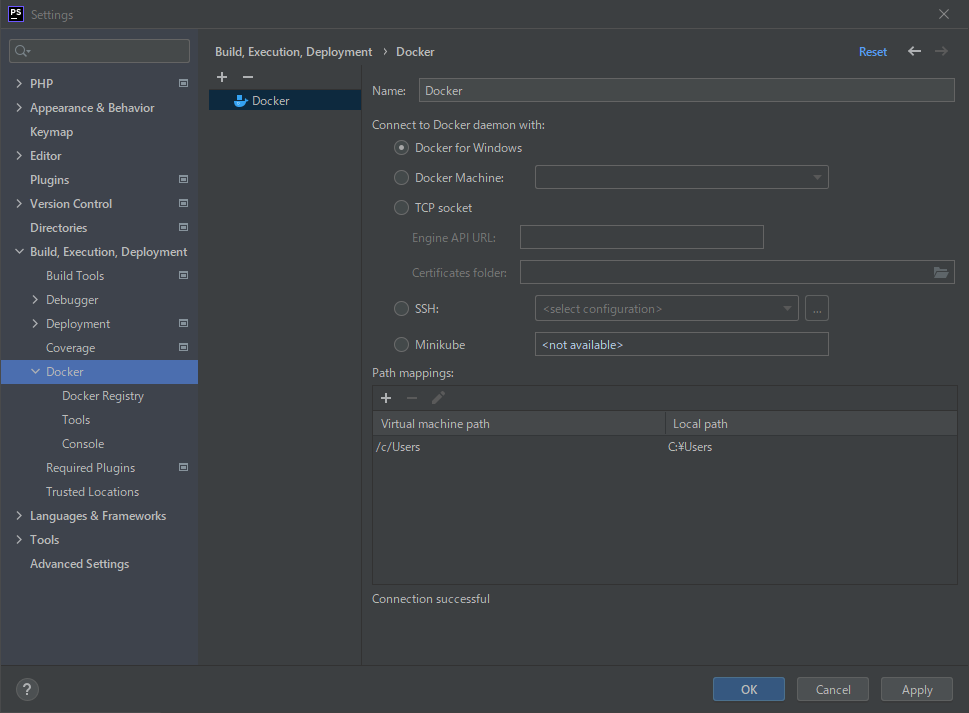Click the back navigation arrow icon
The image size is (969, 713).
(x=914, y=51)
